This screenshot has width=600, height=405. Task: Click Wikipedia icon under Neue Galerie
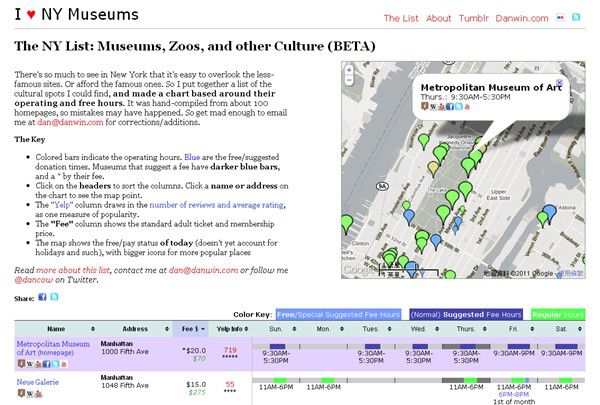[x=29, y=394]
